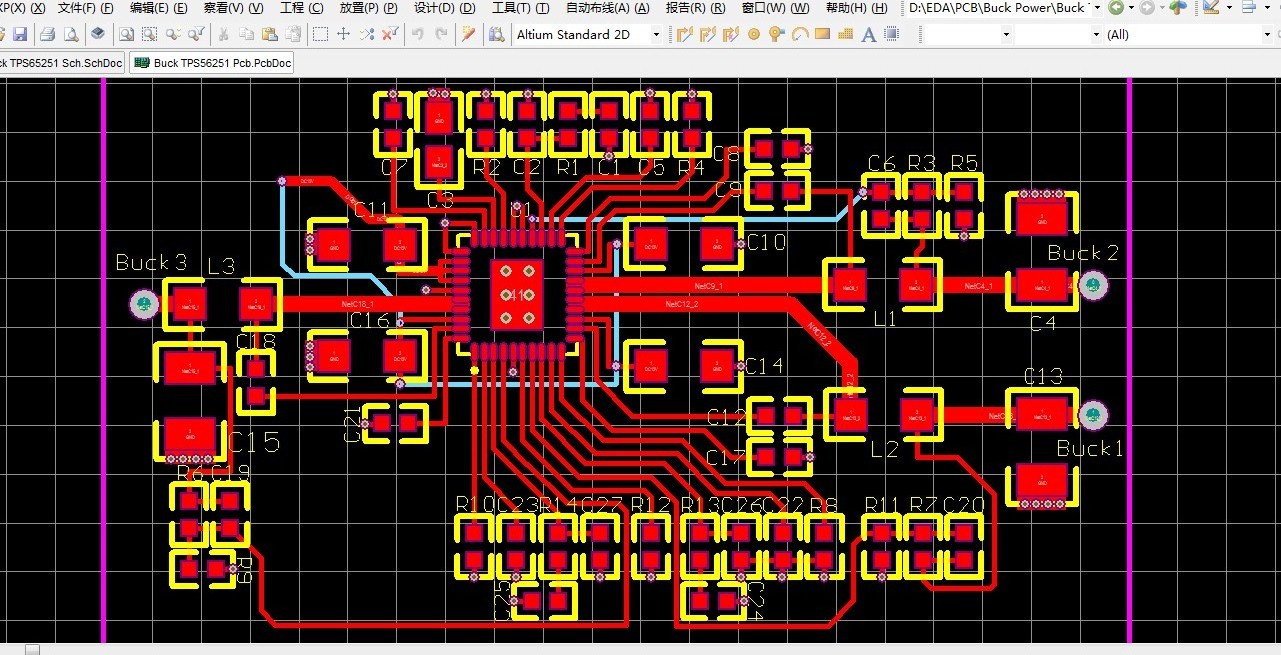Viewport: 1281px width, 655px height.
Task: Select the Place Component chip icon
Action: tap(892, 34)
